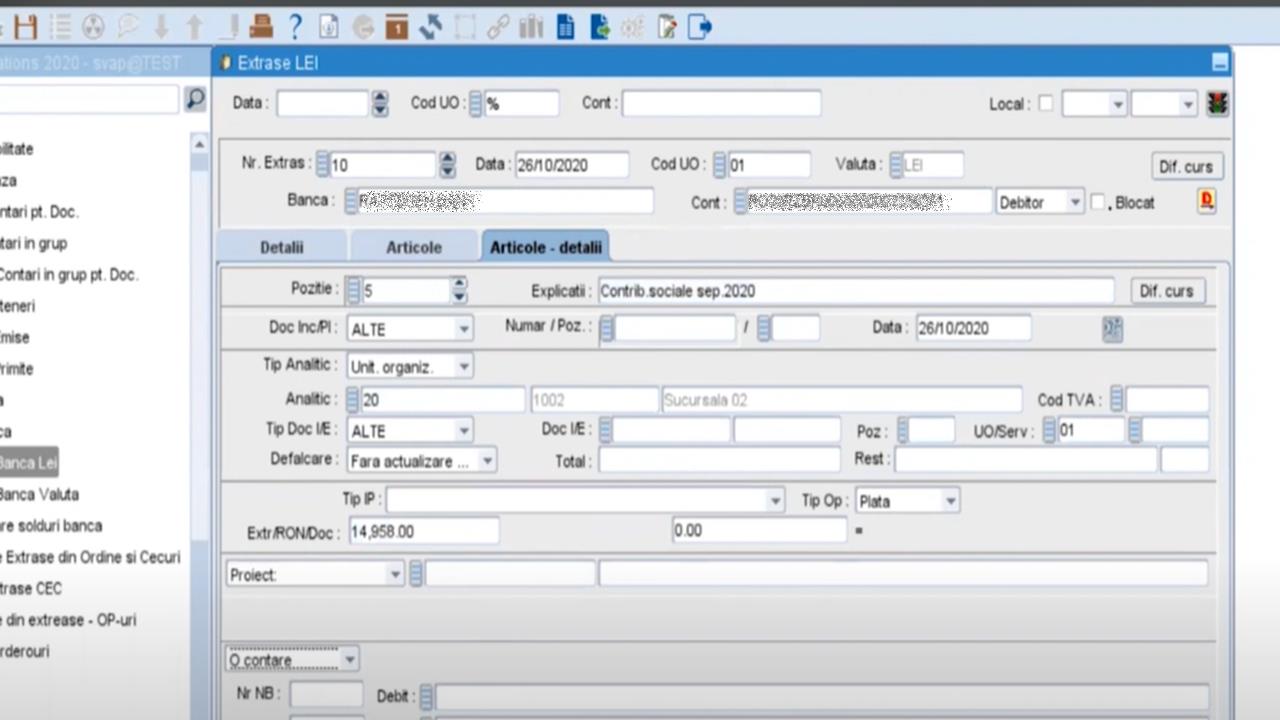This screenshot has width=1280, height=720.
Task: Minimize the Extrase LEI window
Action: pyautogui.click(x=1219, y=63)
